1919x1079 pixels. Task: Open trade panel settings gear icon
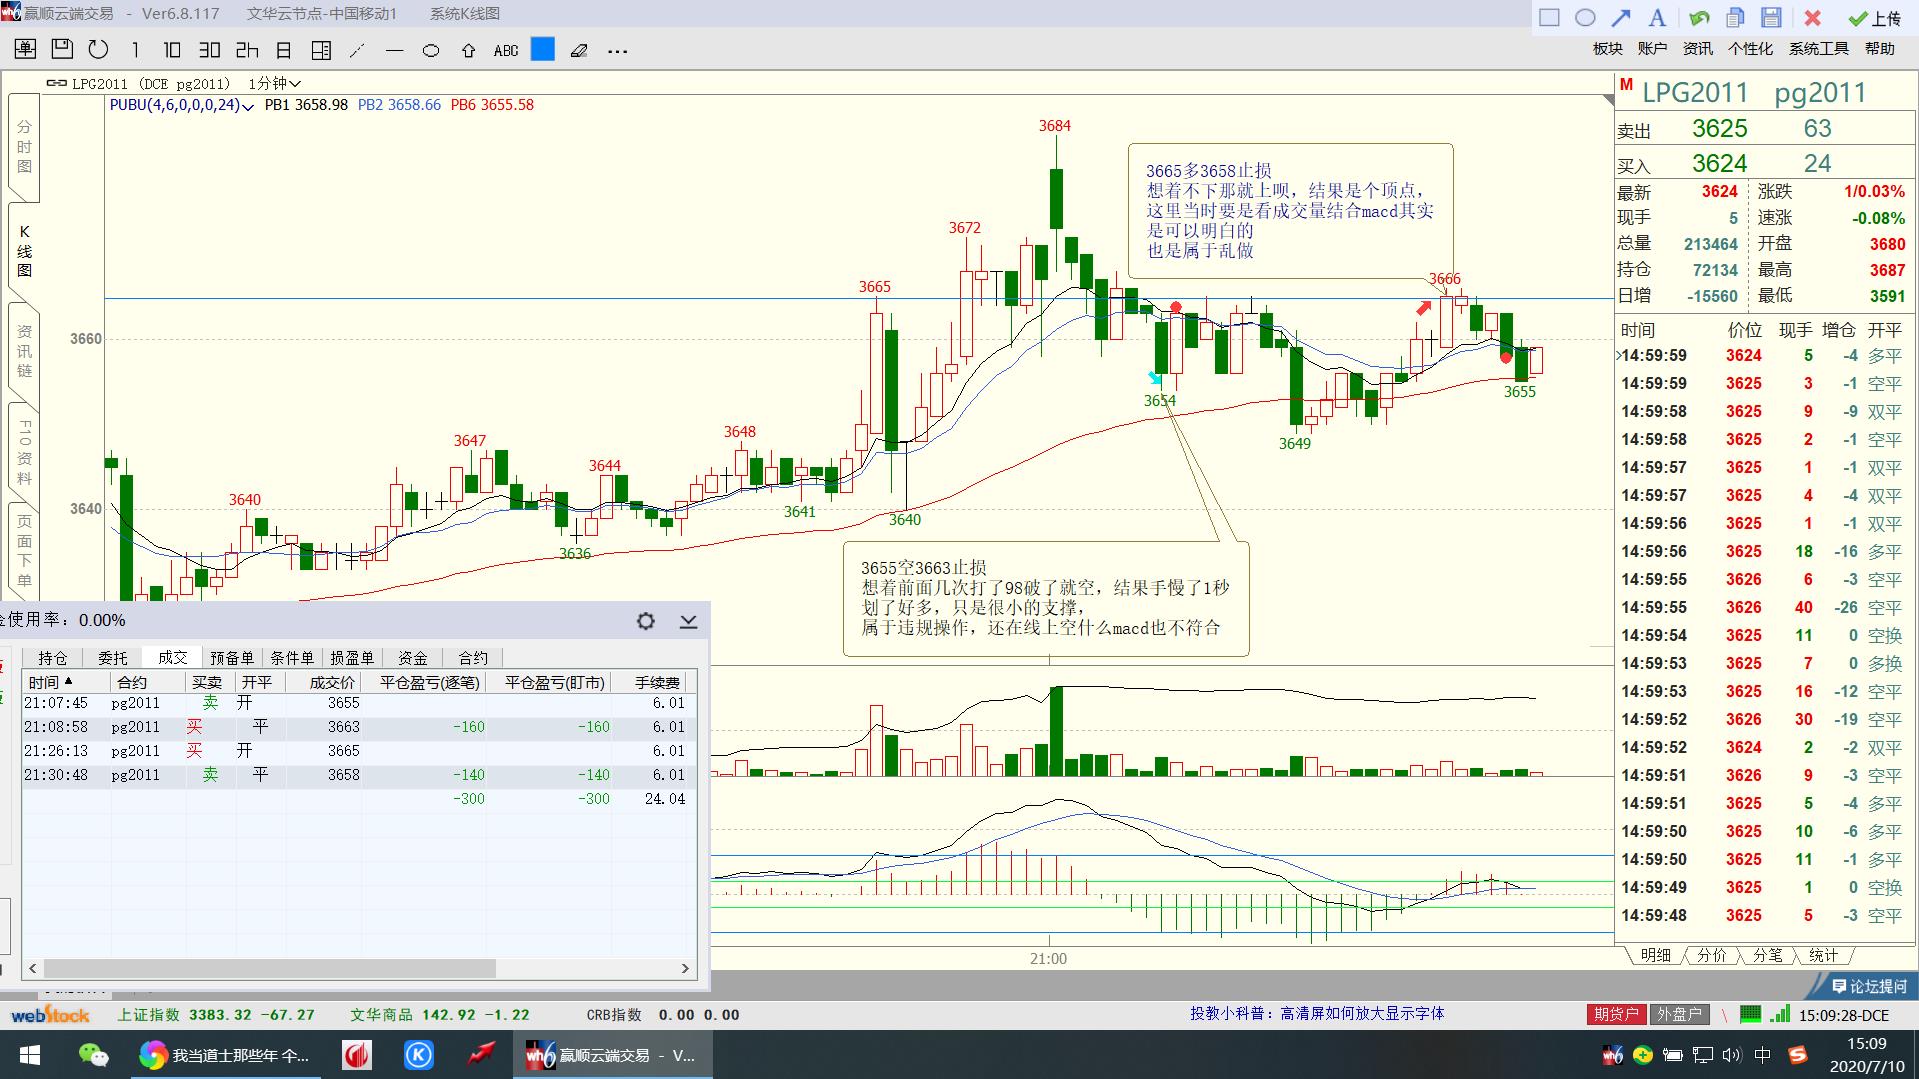pos(646,621)
